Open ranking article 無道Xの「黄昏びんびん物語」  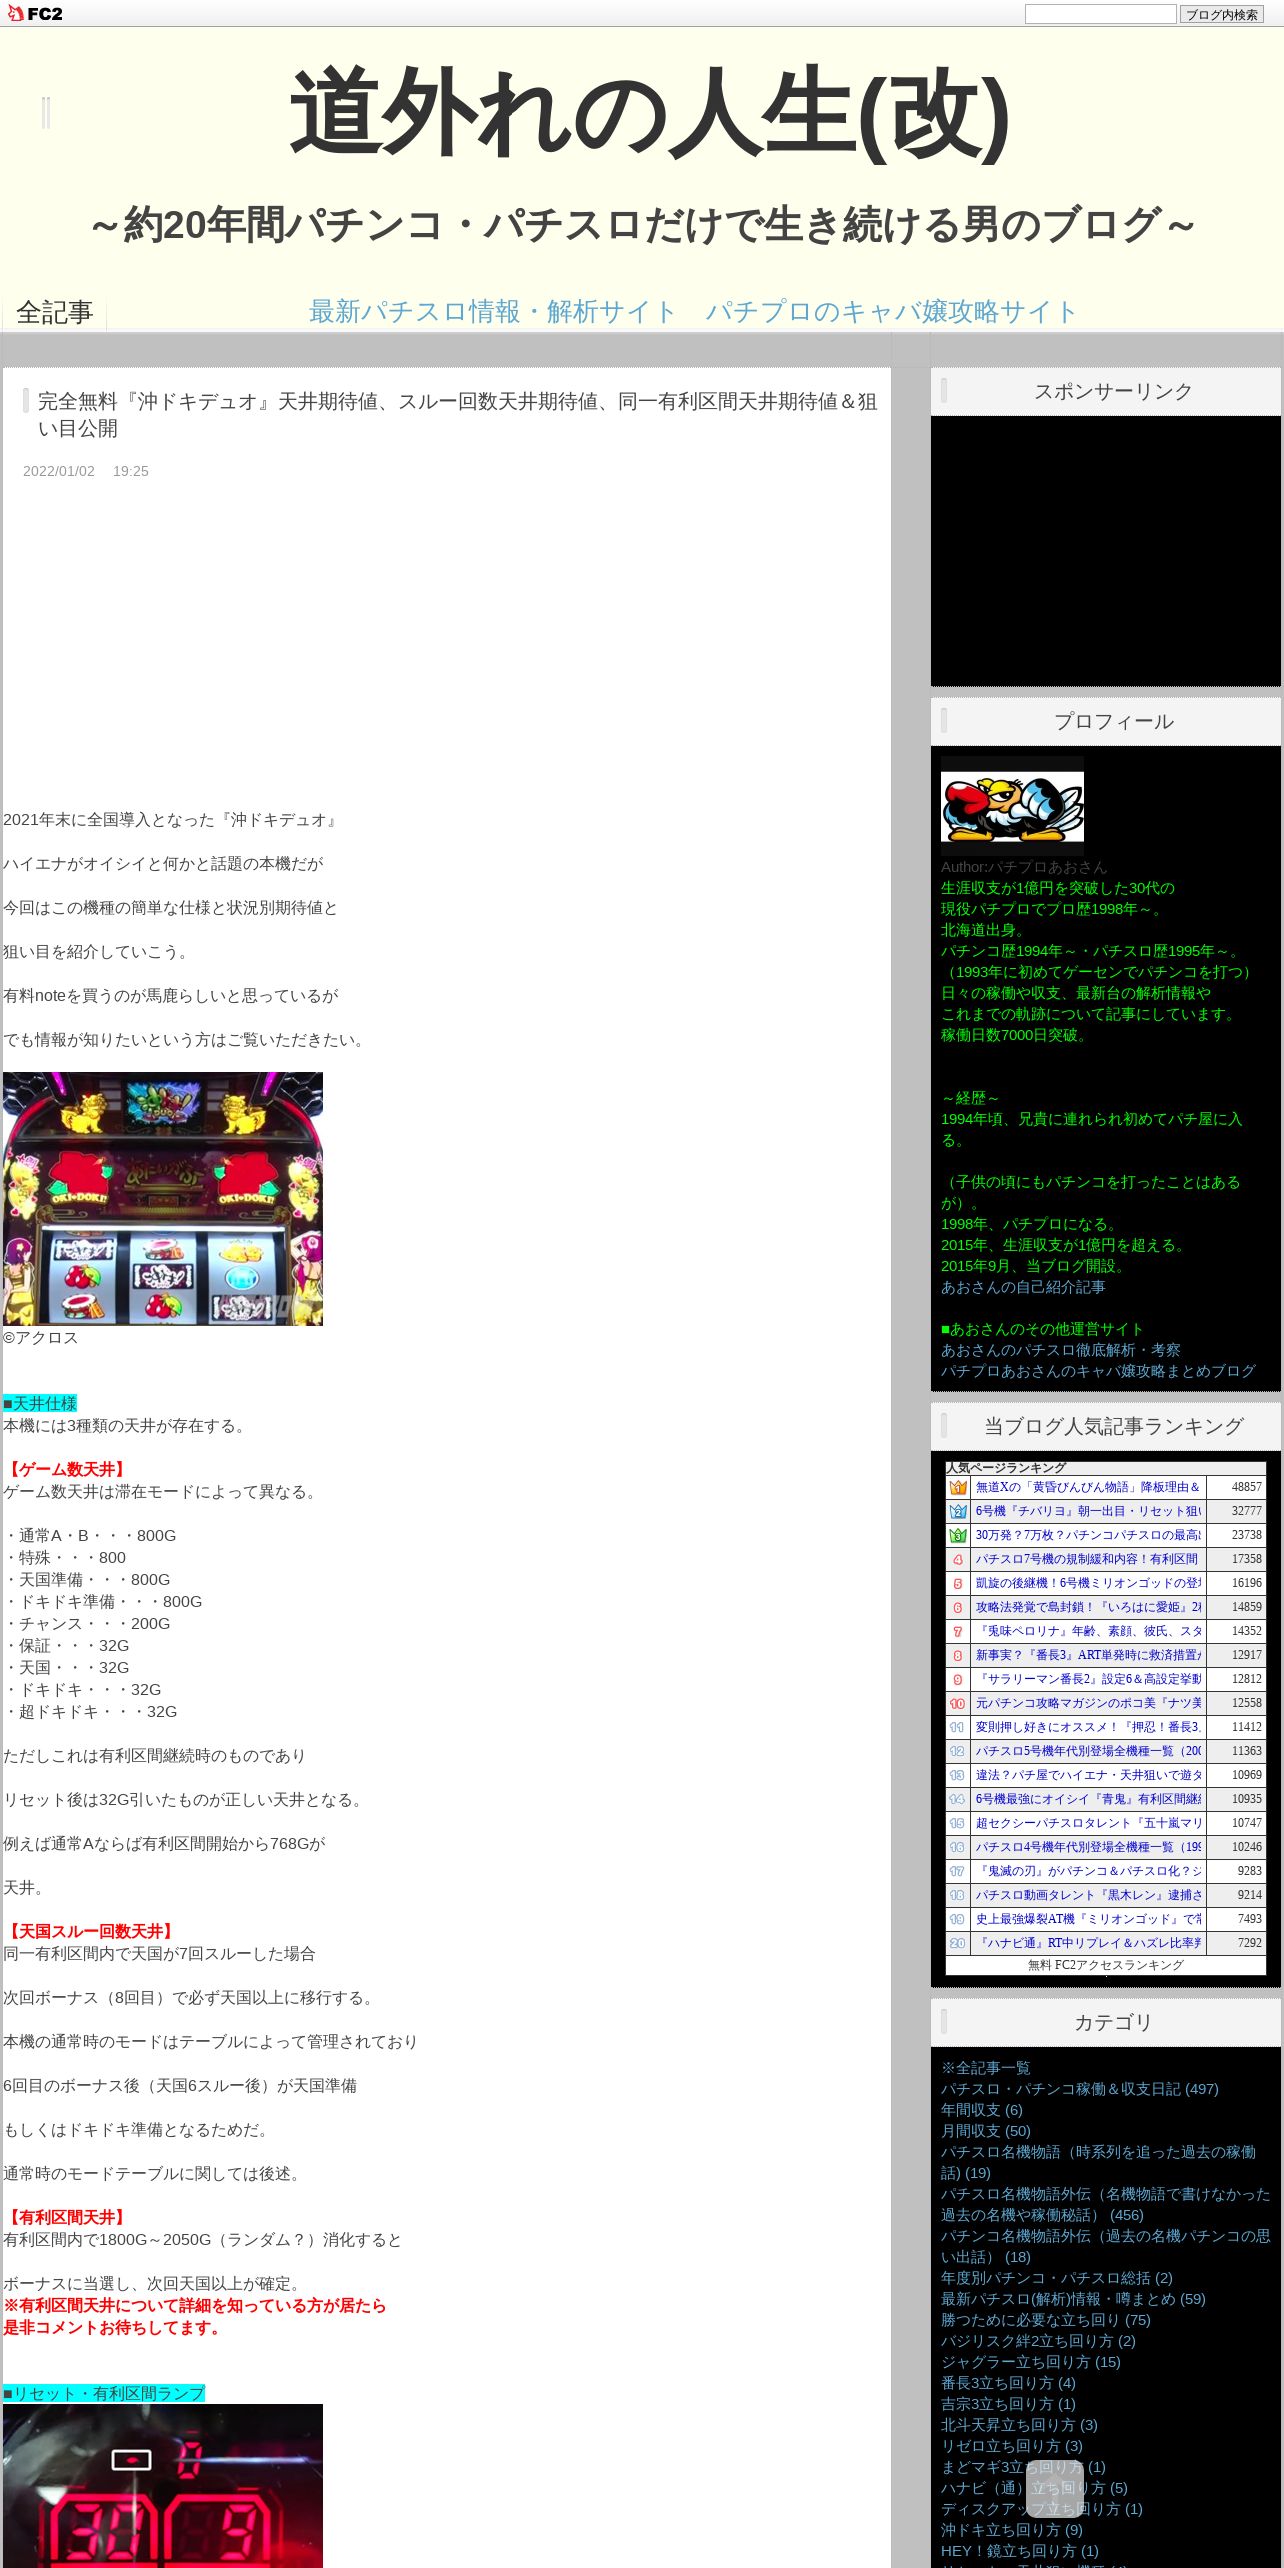[x=1088, y=1487]
